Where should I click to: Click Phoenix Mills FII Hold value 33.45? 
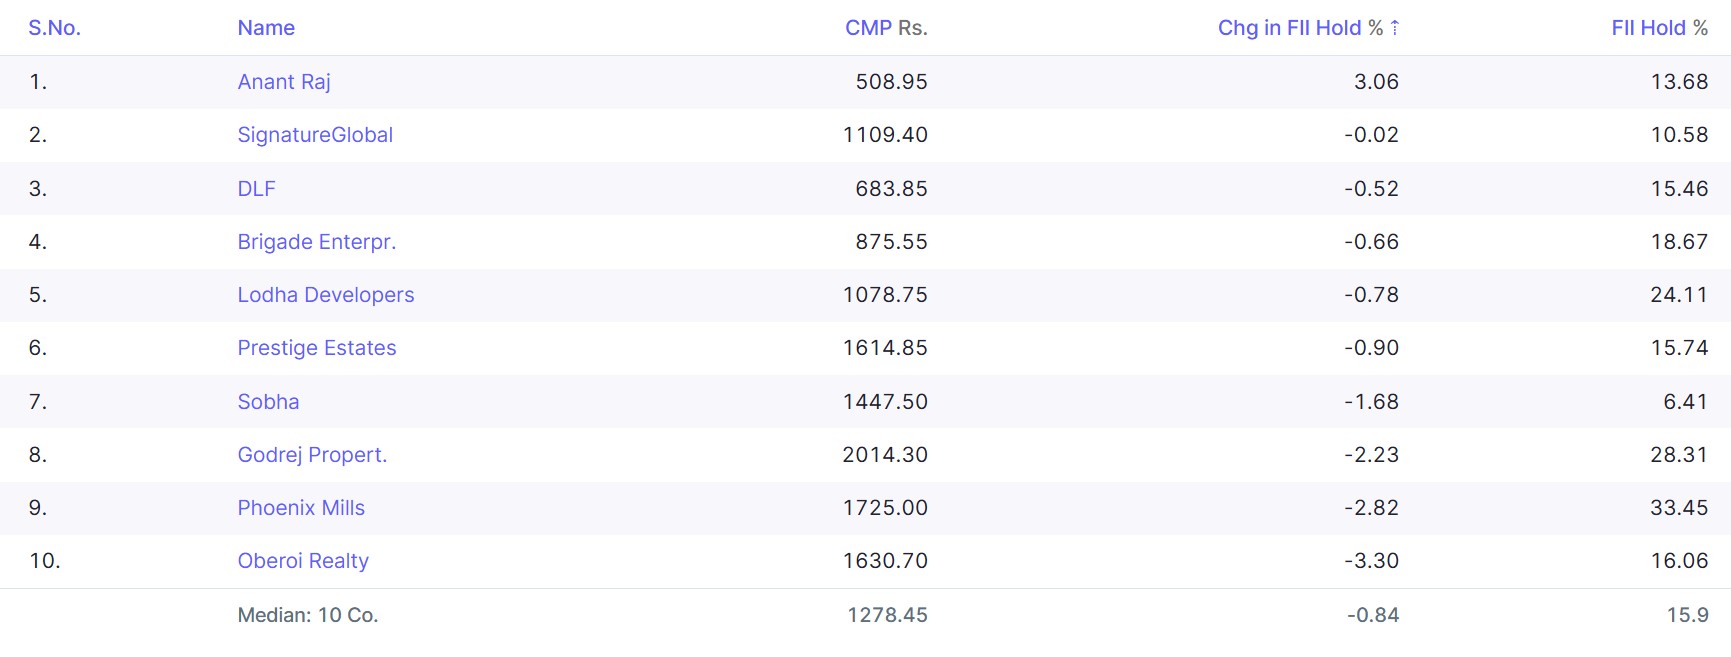pos(1678,508)
